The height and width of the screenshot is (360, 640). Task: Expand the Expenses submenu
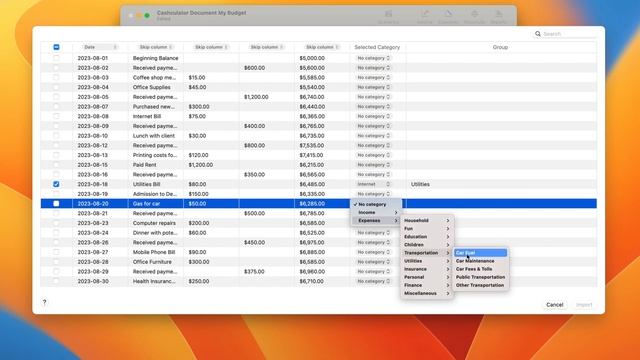376,220
